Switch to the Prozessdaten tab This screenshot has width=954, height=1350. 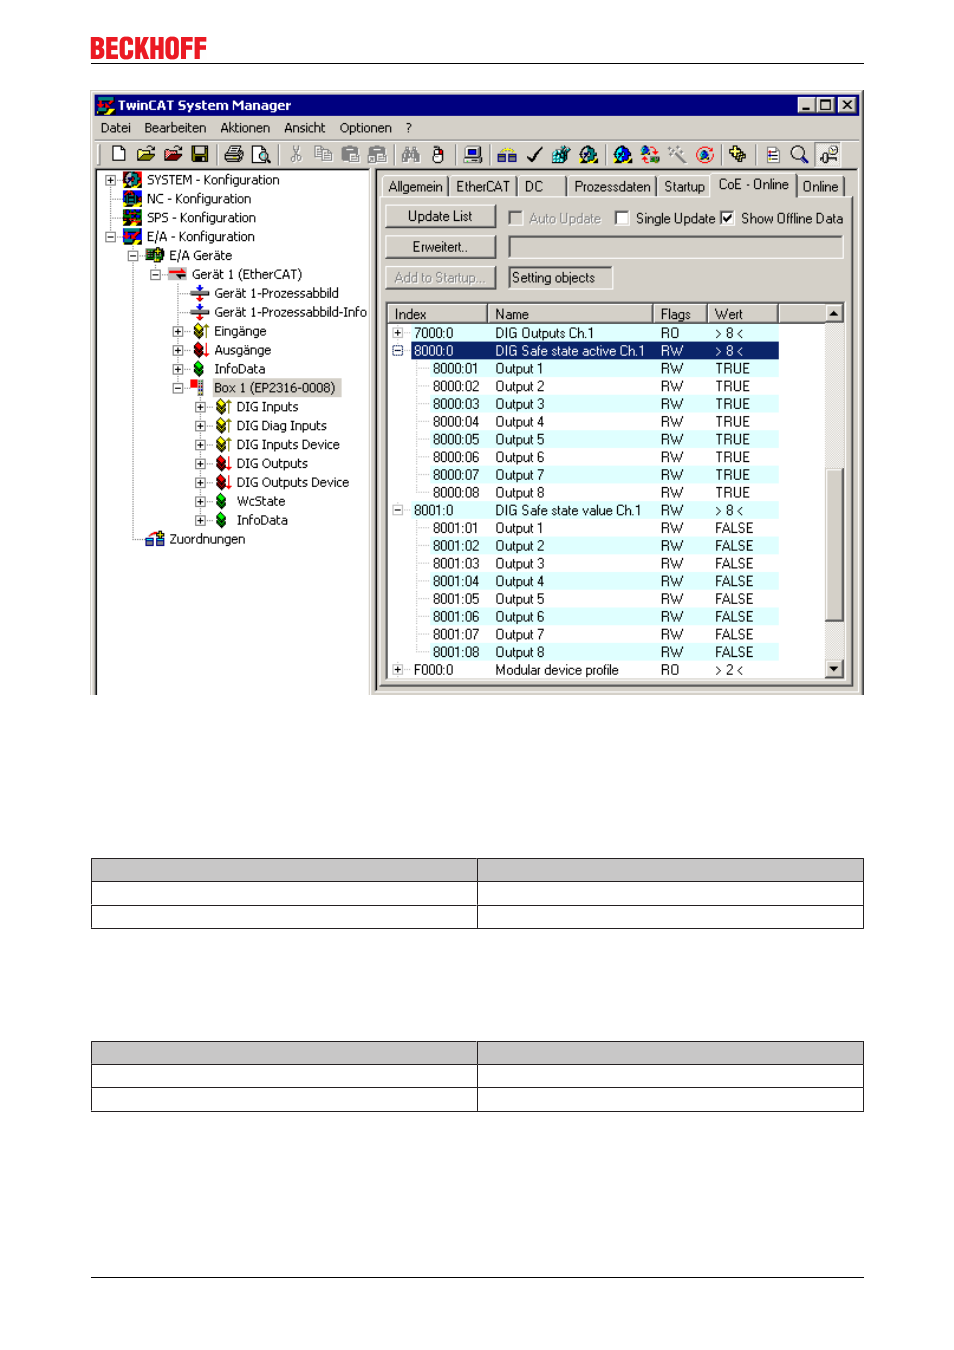click(612, 187)
